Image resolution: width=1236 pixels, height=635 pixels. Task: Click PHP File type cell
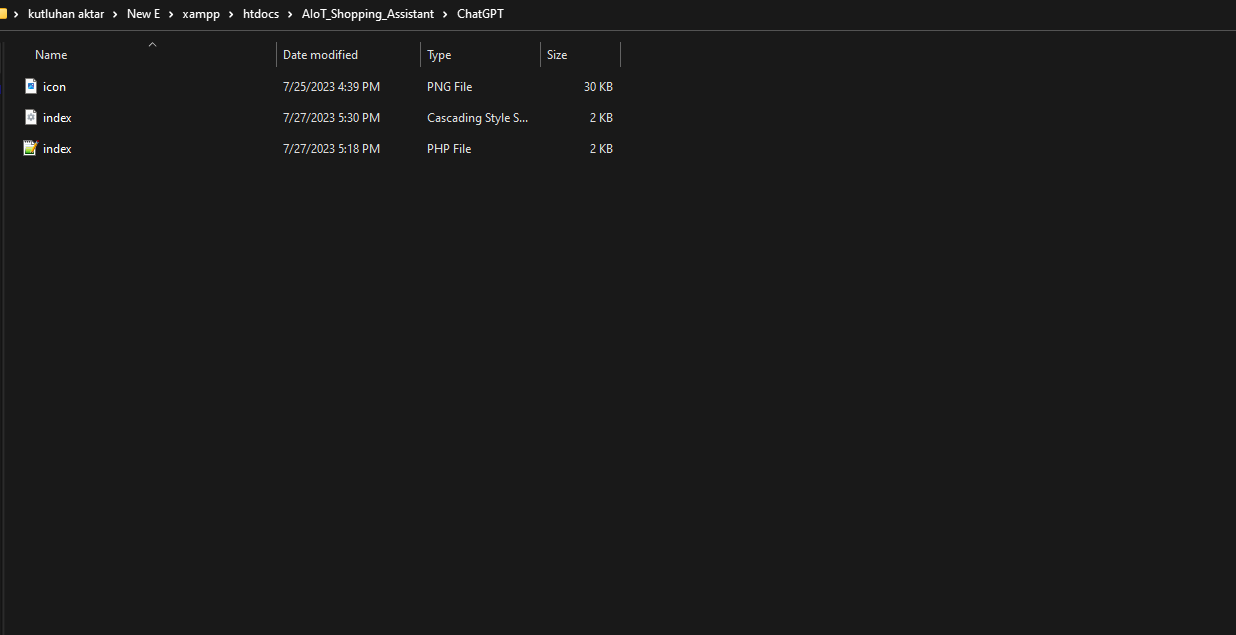point(449,149)
